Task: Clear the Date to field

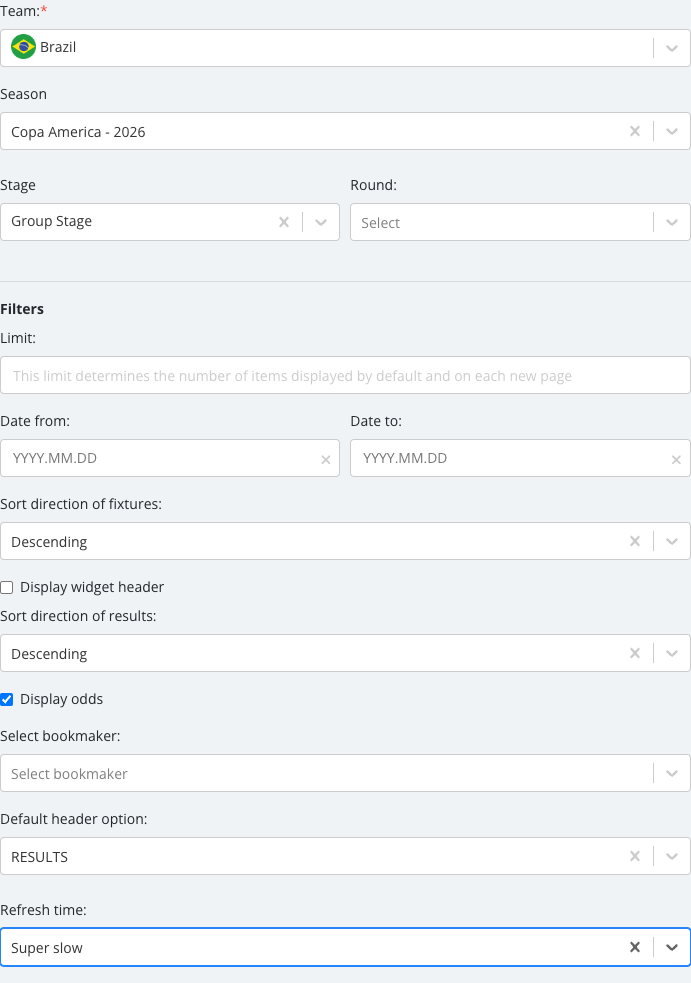Action: (676, 460)
